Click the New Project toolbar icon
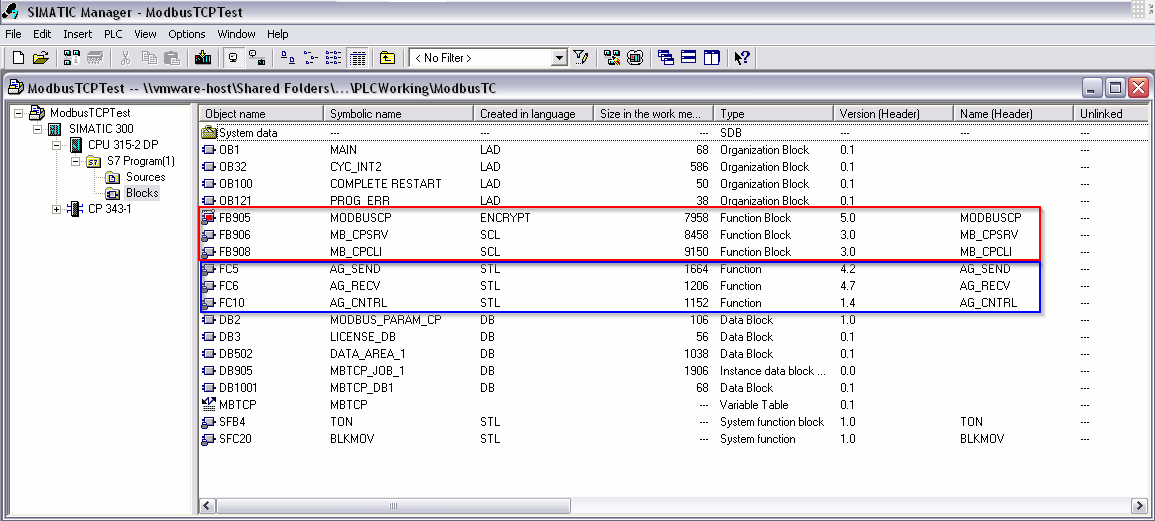1155x521 pixels. click(16, 58)
